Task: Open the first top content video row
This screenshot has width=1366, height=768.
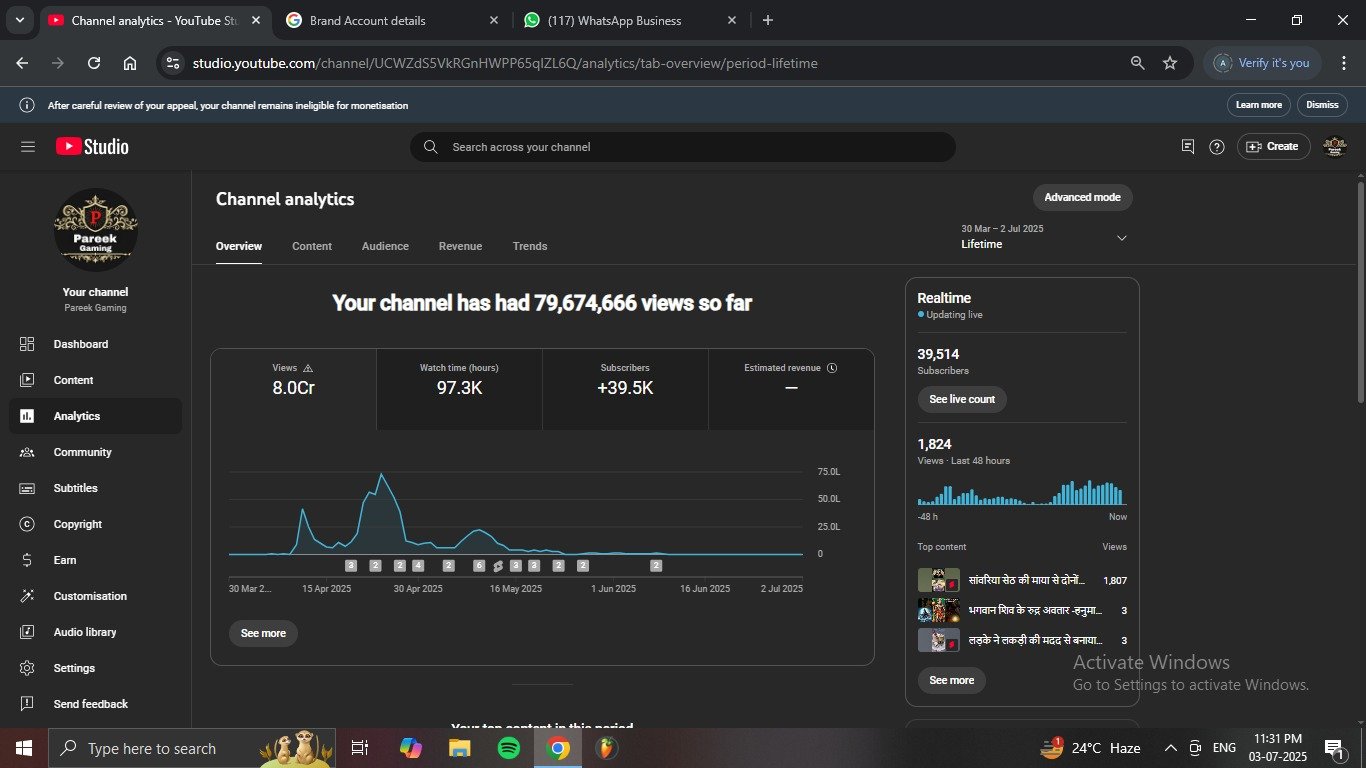Action: click(1022, 580)
